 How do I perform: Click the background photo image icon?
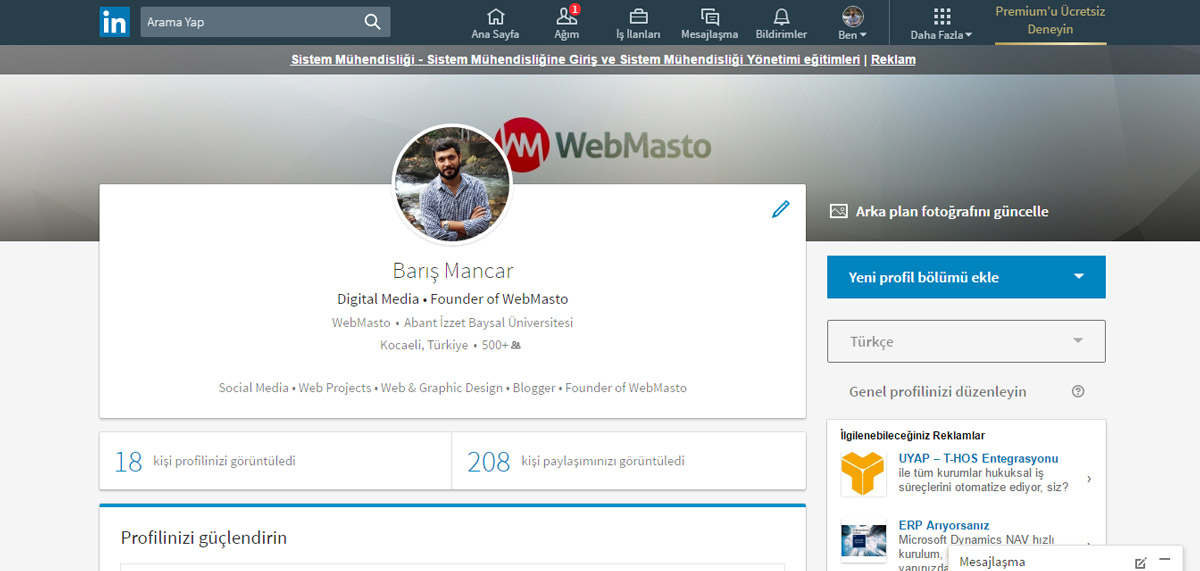(x=838, y=211)
